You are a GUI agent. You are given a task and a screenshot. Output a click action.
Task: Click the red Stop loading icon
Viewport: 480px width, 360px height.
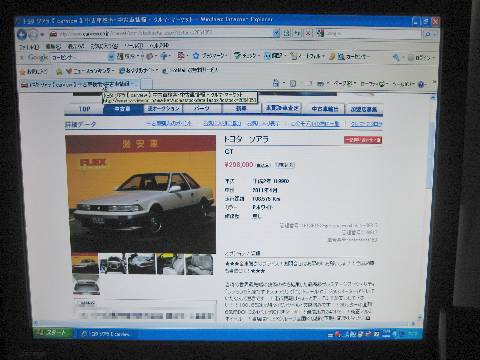[x=309, y=33]
